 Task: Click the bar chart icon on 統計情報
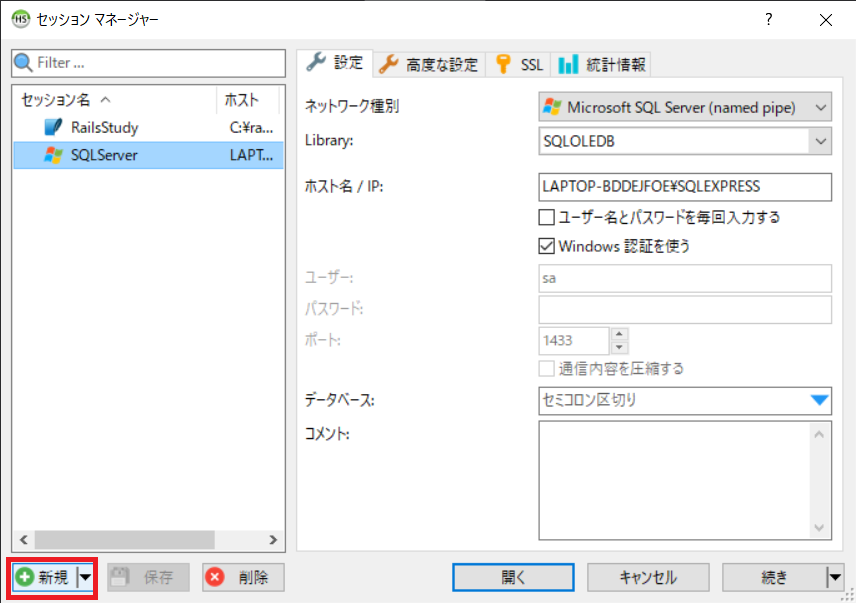pos(568,64)
